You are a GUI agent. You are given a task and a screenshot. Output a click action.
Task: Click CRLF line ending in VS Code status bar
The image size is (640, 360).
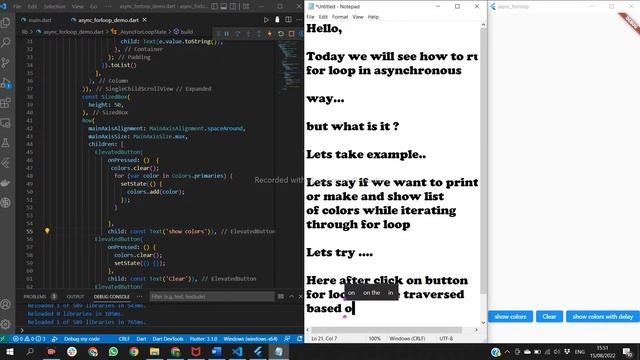pos(124,339)
